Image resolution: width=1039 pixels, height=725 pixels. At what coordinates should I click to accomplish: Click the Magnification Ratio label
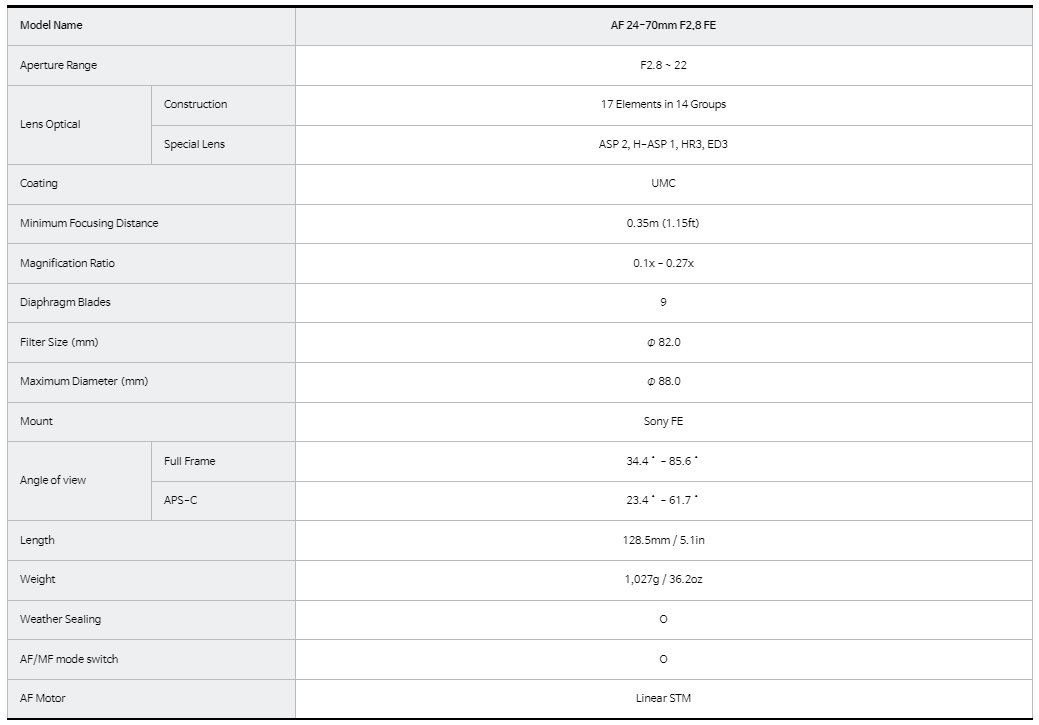point(68,263)
